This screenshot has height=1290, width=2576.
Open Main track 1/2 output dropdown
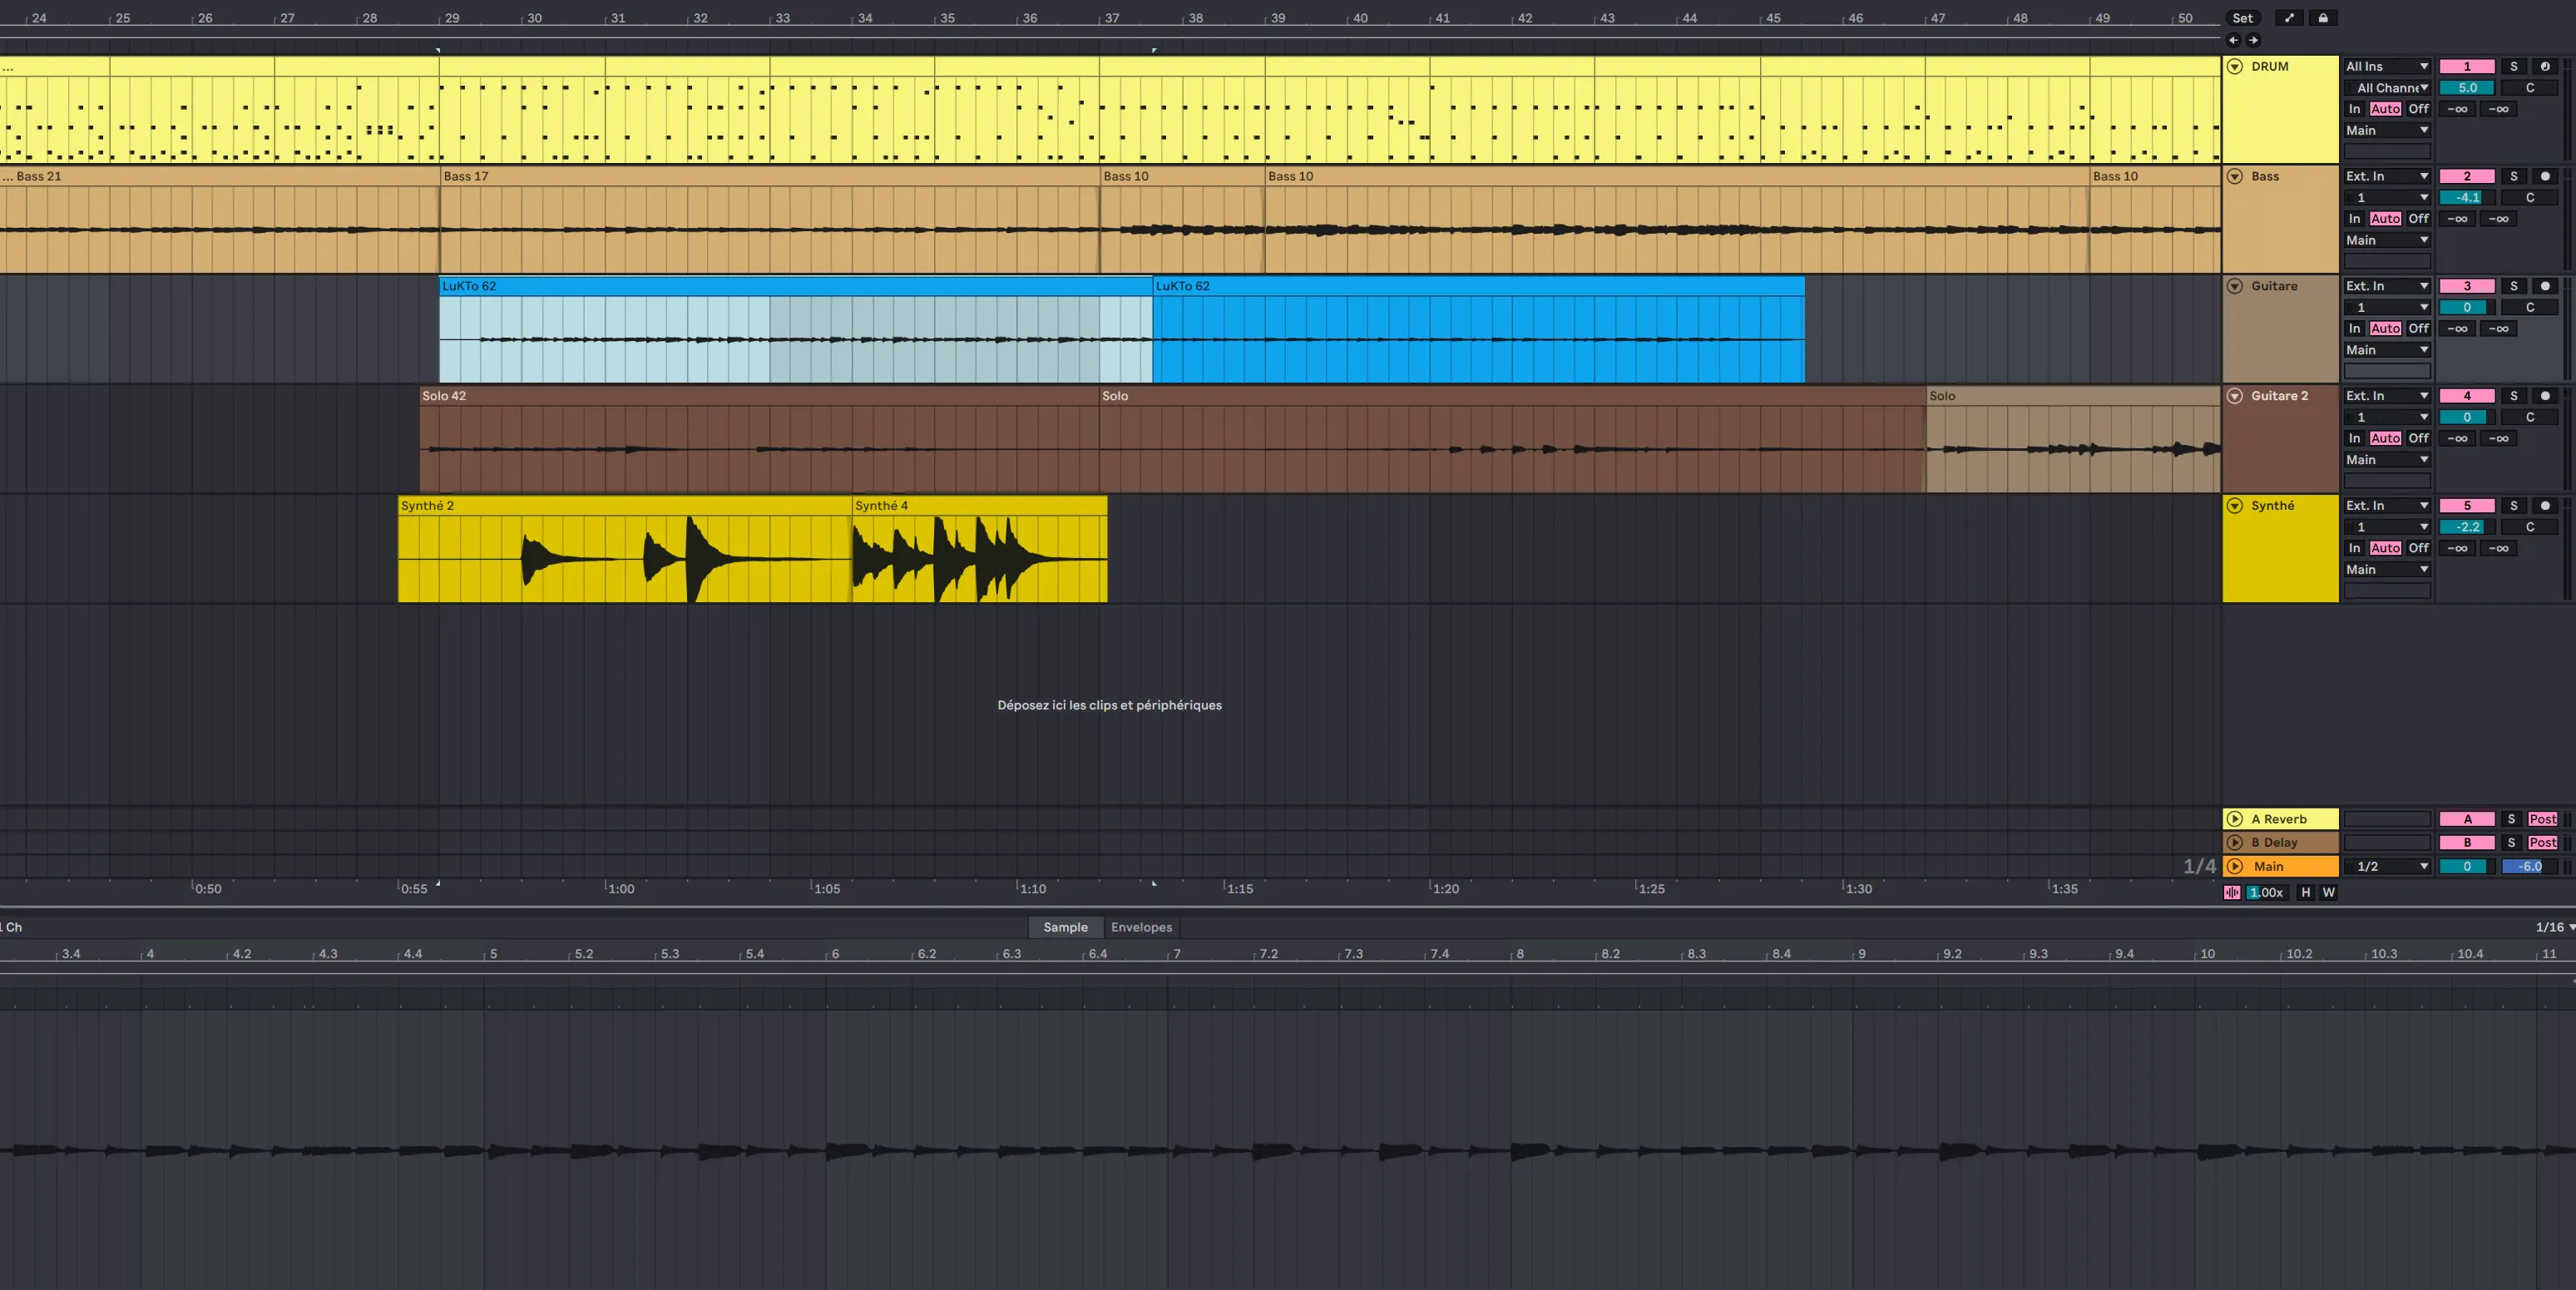point(2387,867)
